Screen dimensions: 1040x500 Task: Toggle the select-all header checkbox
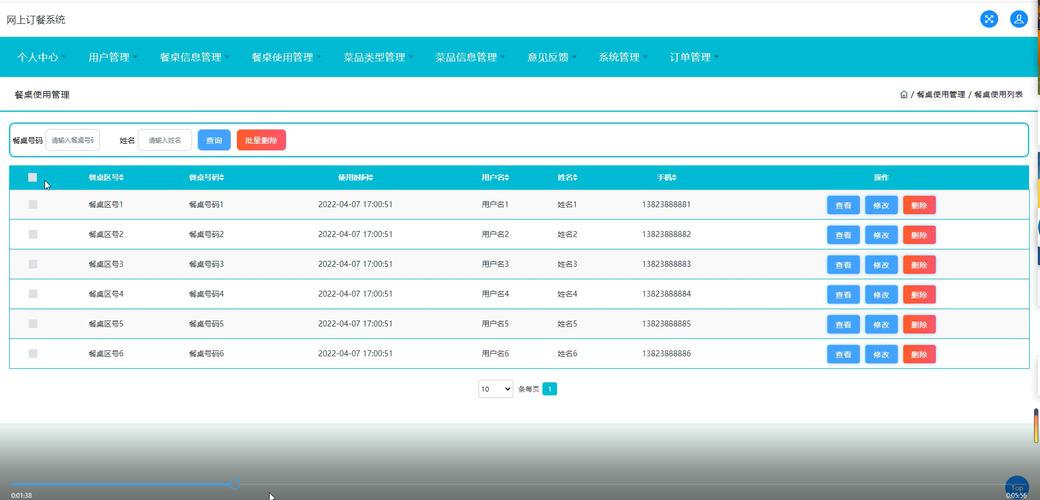coord(32,177)
